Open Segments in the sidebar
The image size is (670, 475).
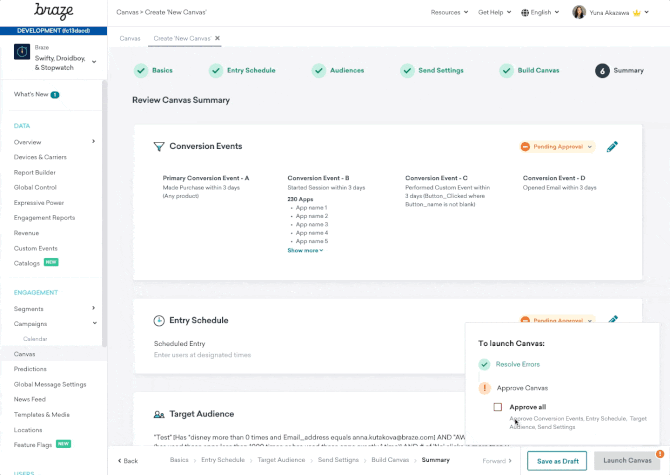[29, 308]
